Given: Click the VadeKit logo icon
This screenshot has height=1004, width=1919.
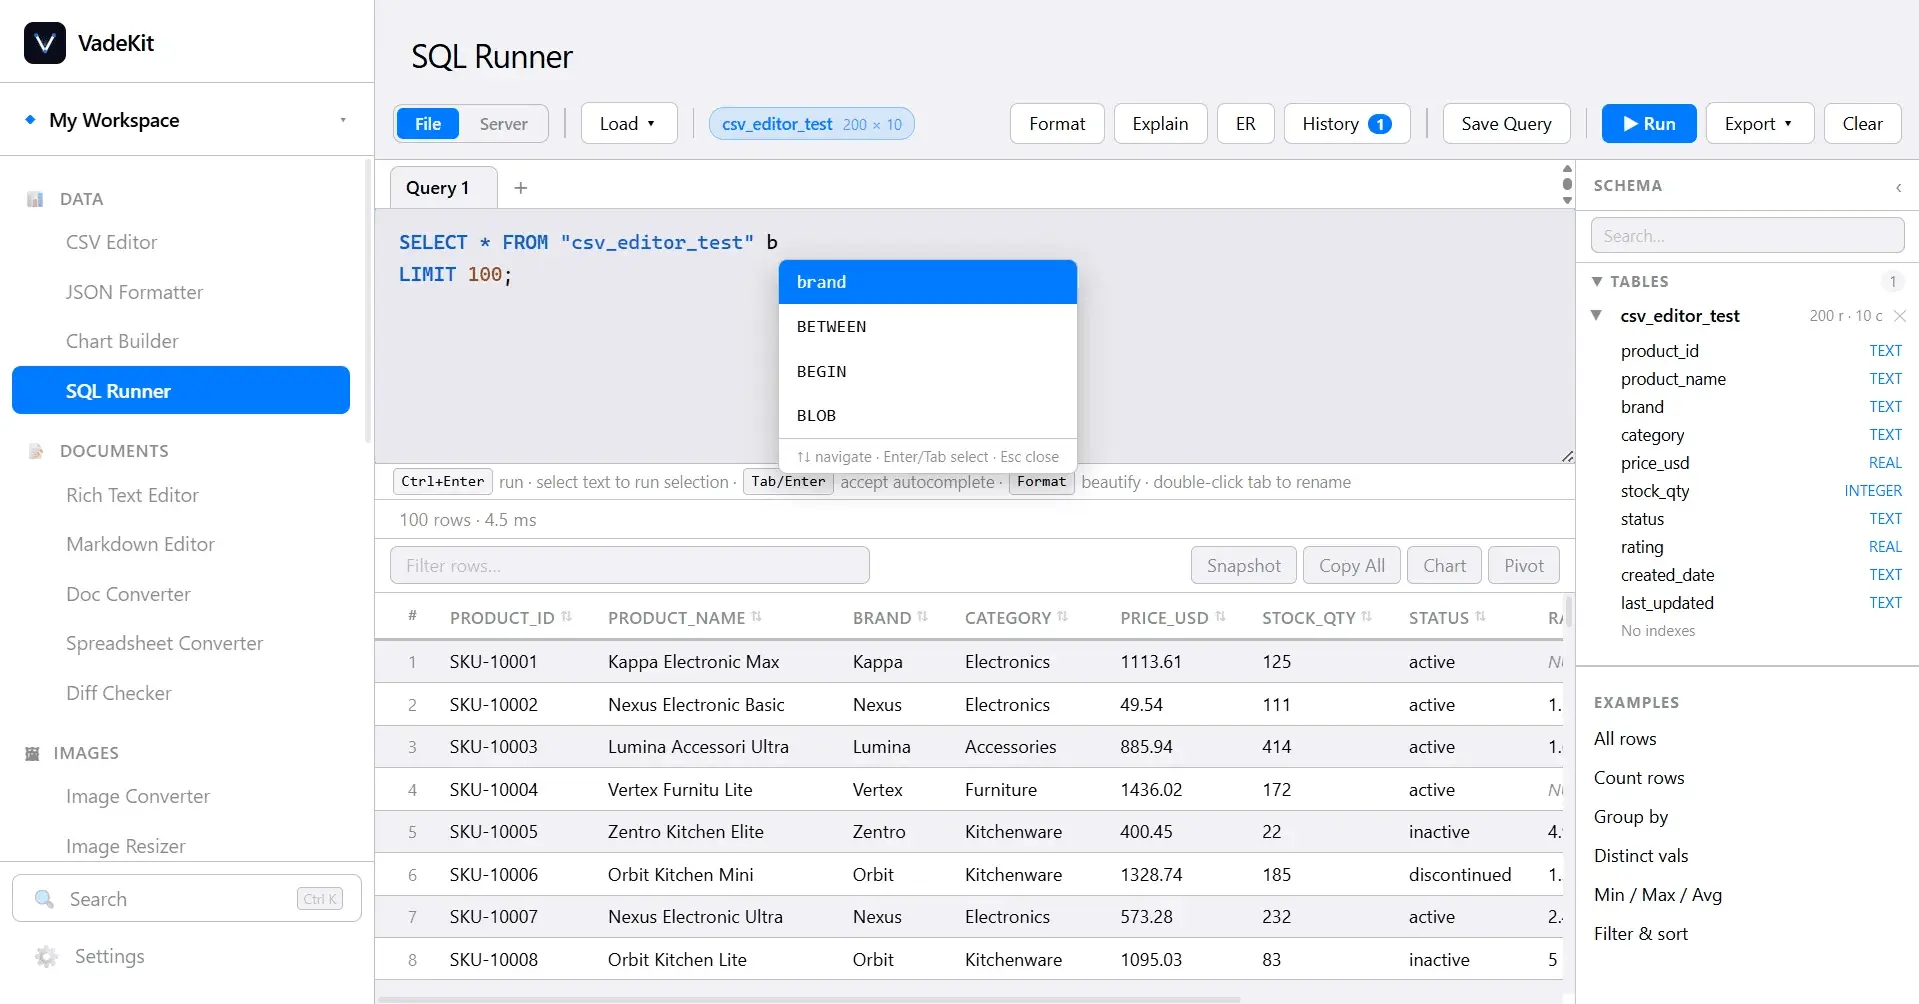Looking at the screenshot, I should pos(45,43).
